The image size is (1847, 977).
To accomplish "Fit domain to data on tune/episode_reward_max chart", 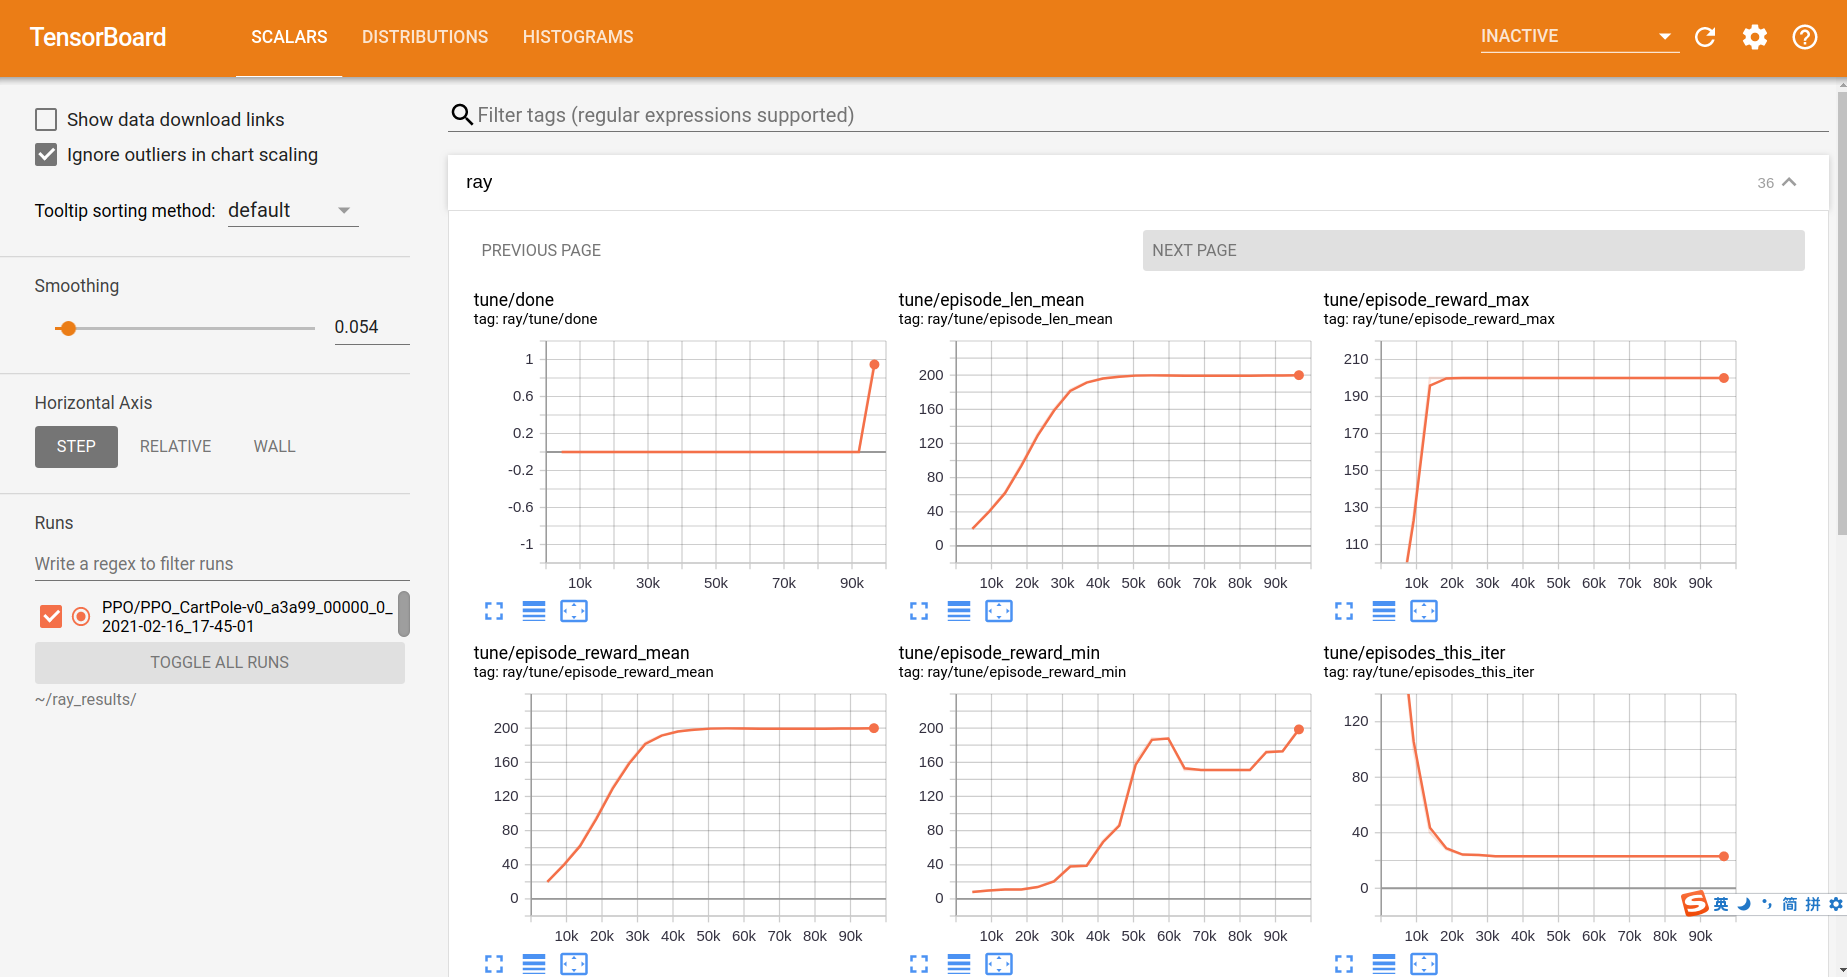I will coord(1424,611).
